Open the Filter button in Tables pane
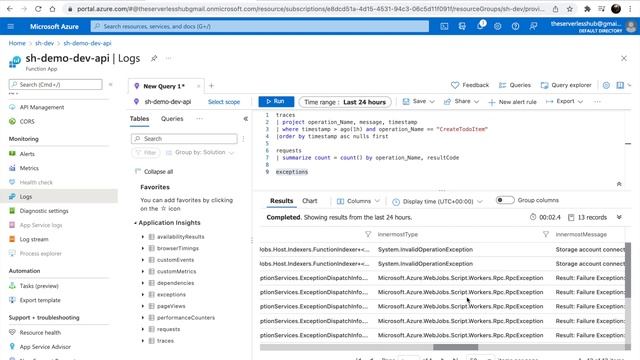Screen dimensions: 640x360 click(146, 153)
